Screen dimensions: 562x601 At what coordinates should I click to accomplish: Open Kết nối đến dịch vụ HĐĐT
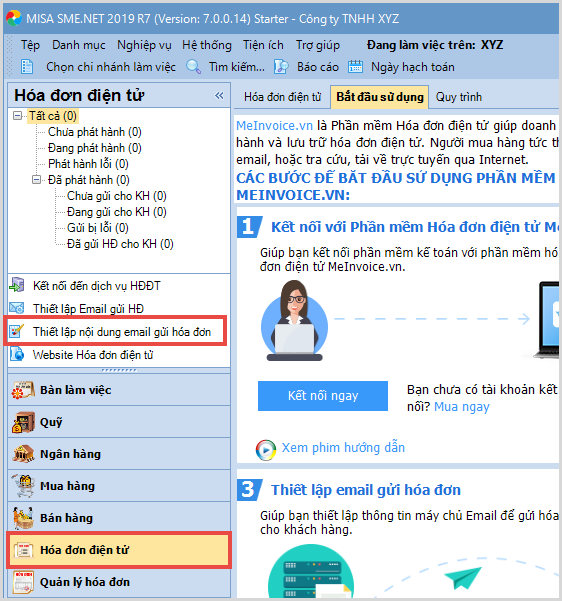click(x=97, y=286)
